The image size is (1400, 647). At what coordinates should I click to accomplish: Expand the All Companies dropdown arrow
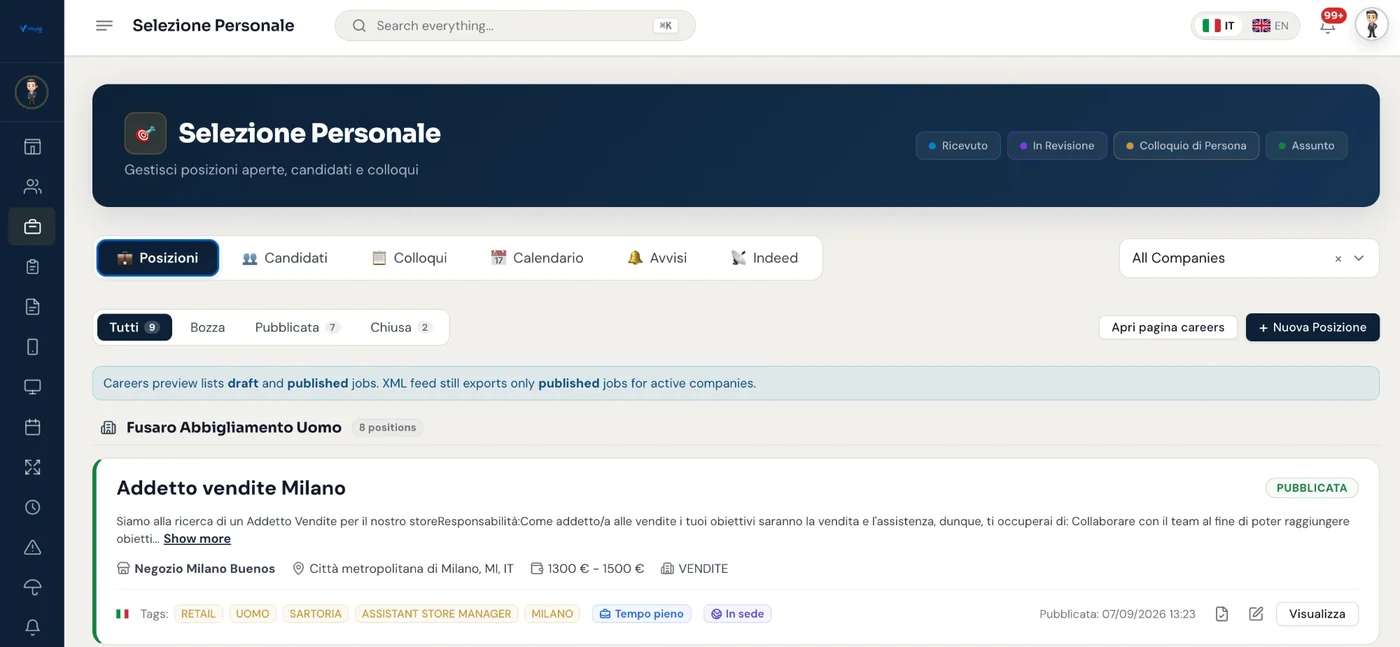pos(1359,258)
